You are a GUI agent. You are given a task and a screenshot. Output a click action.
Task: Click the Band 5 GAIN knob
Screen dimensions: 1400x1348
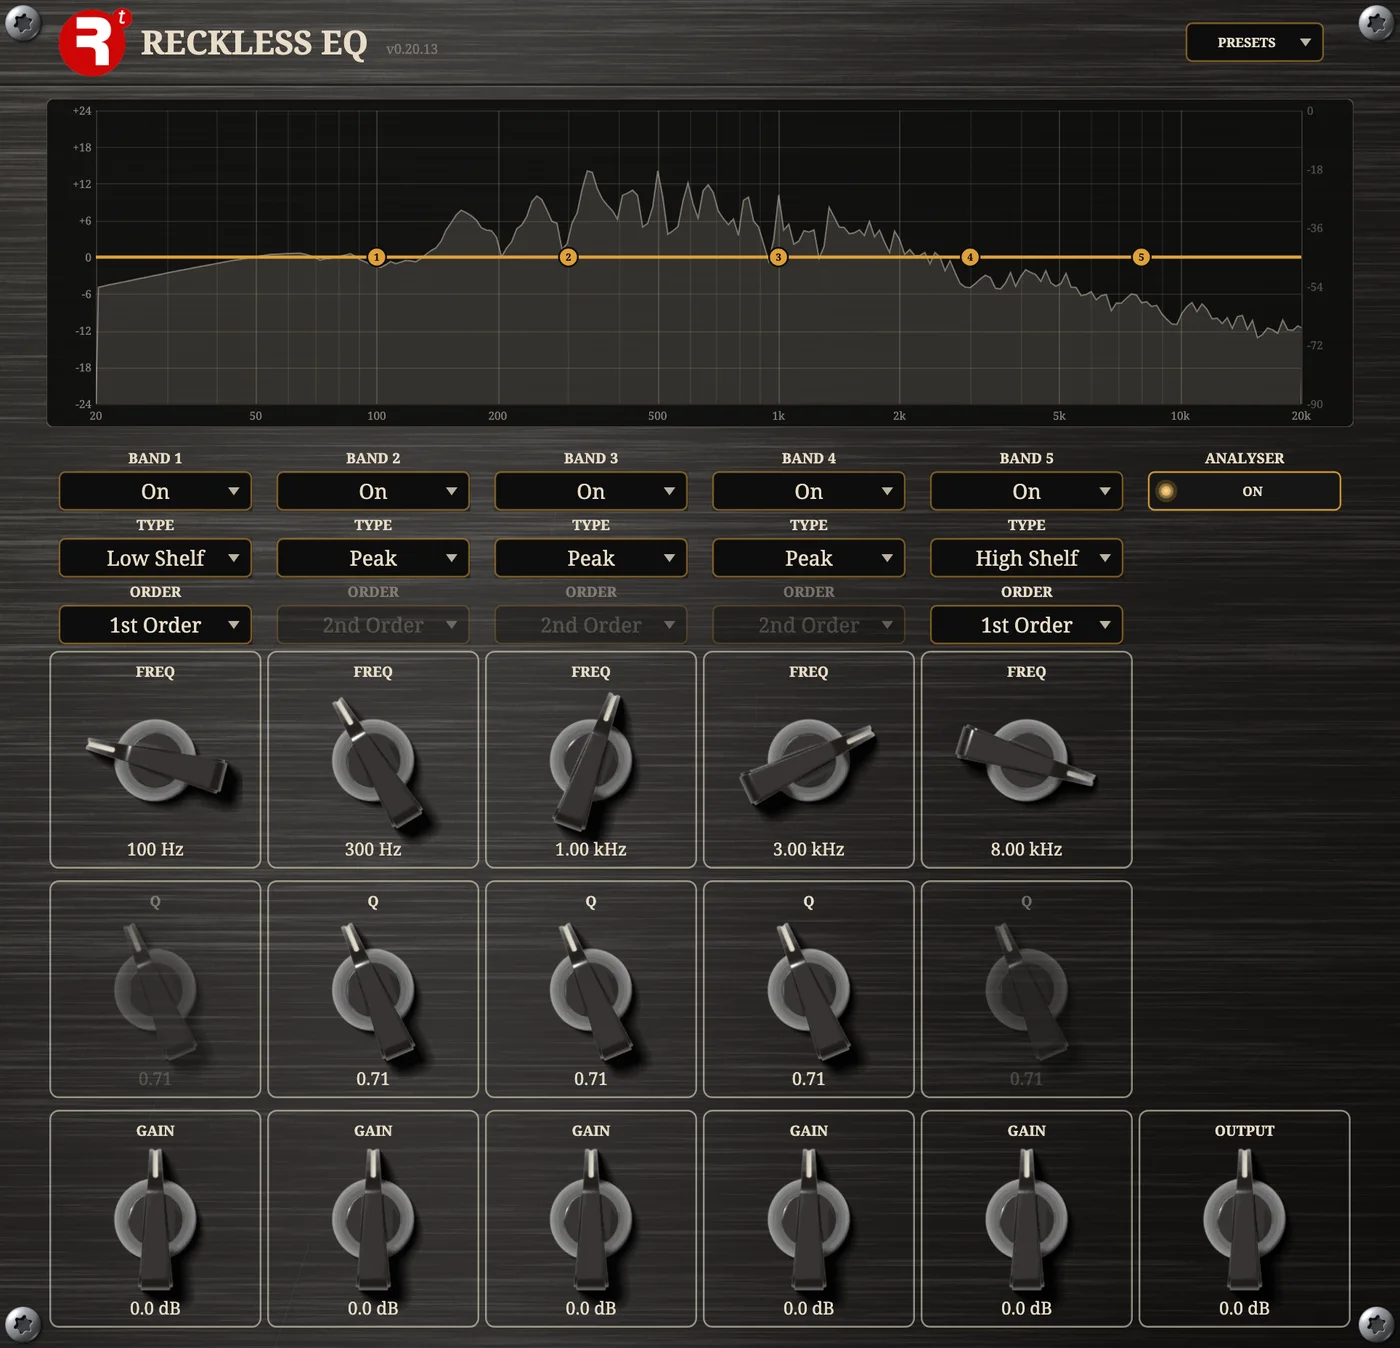tap(1027, 1219)
